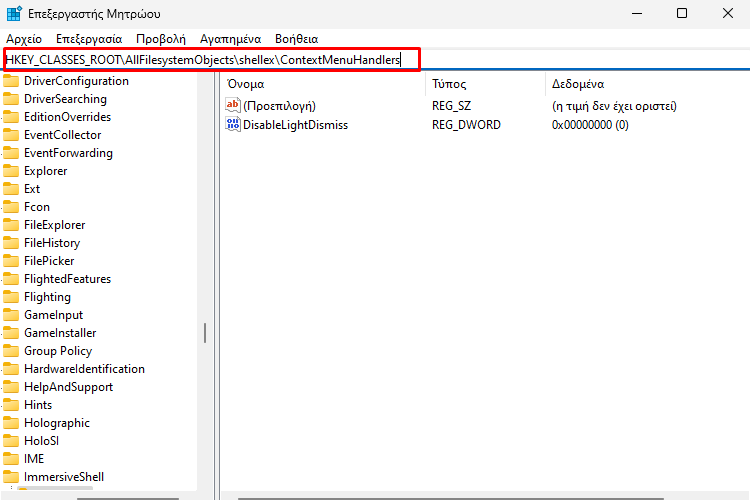
Task: Select the Hints key
Action: click(x=38, y=405)
